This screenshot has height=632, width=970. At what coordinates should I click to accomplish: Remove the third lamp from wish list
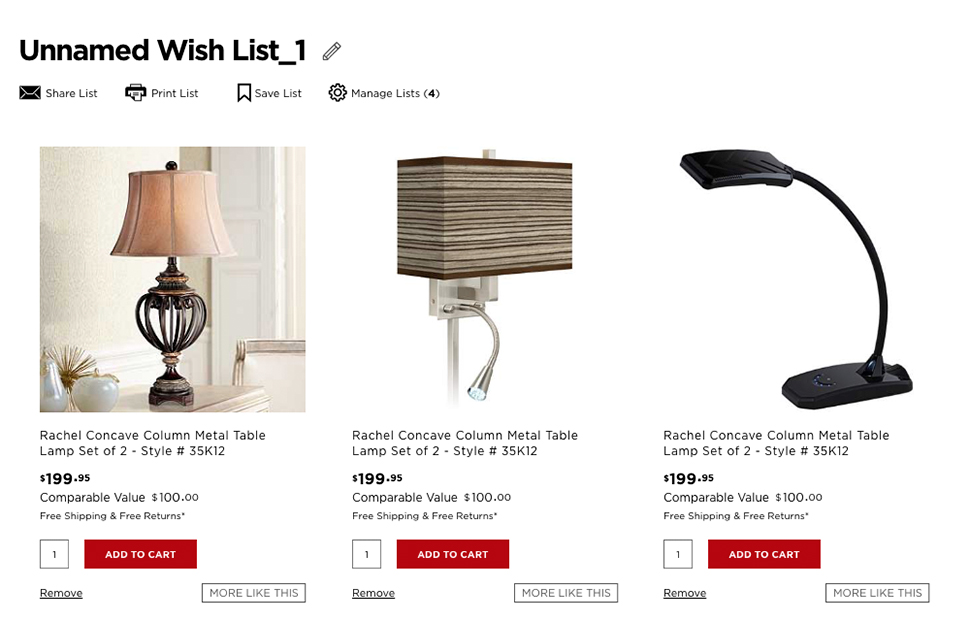click(685, 593)
